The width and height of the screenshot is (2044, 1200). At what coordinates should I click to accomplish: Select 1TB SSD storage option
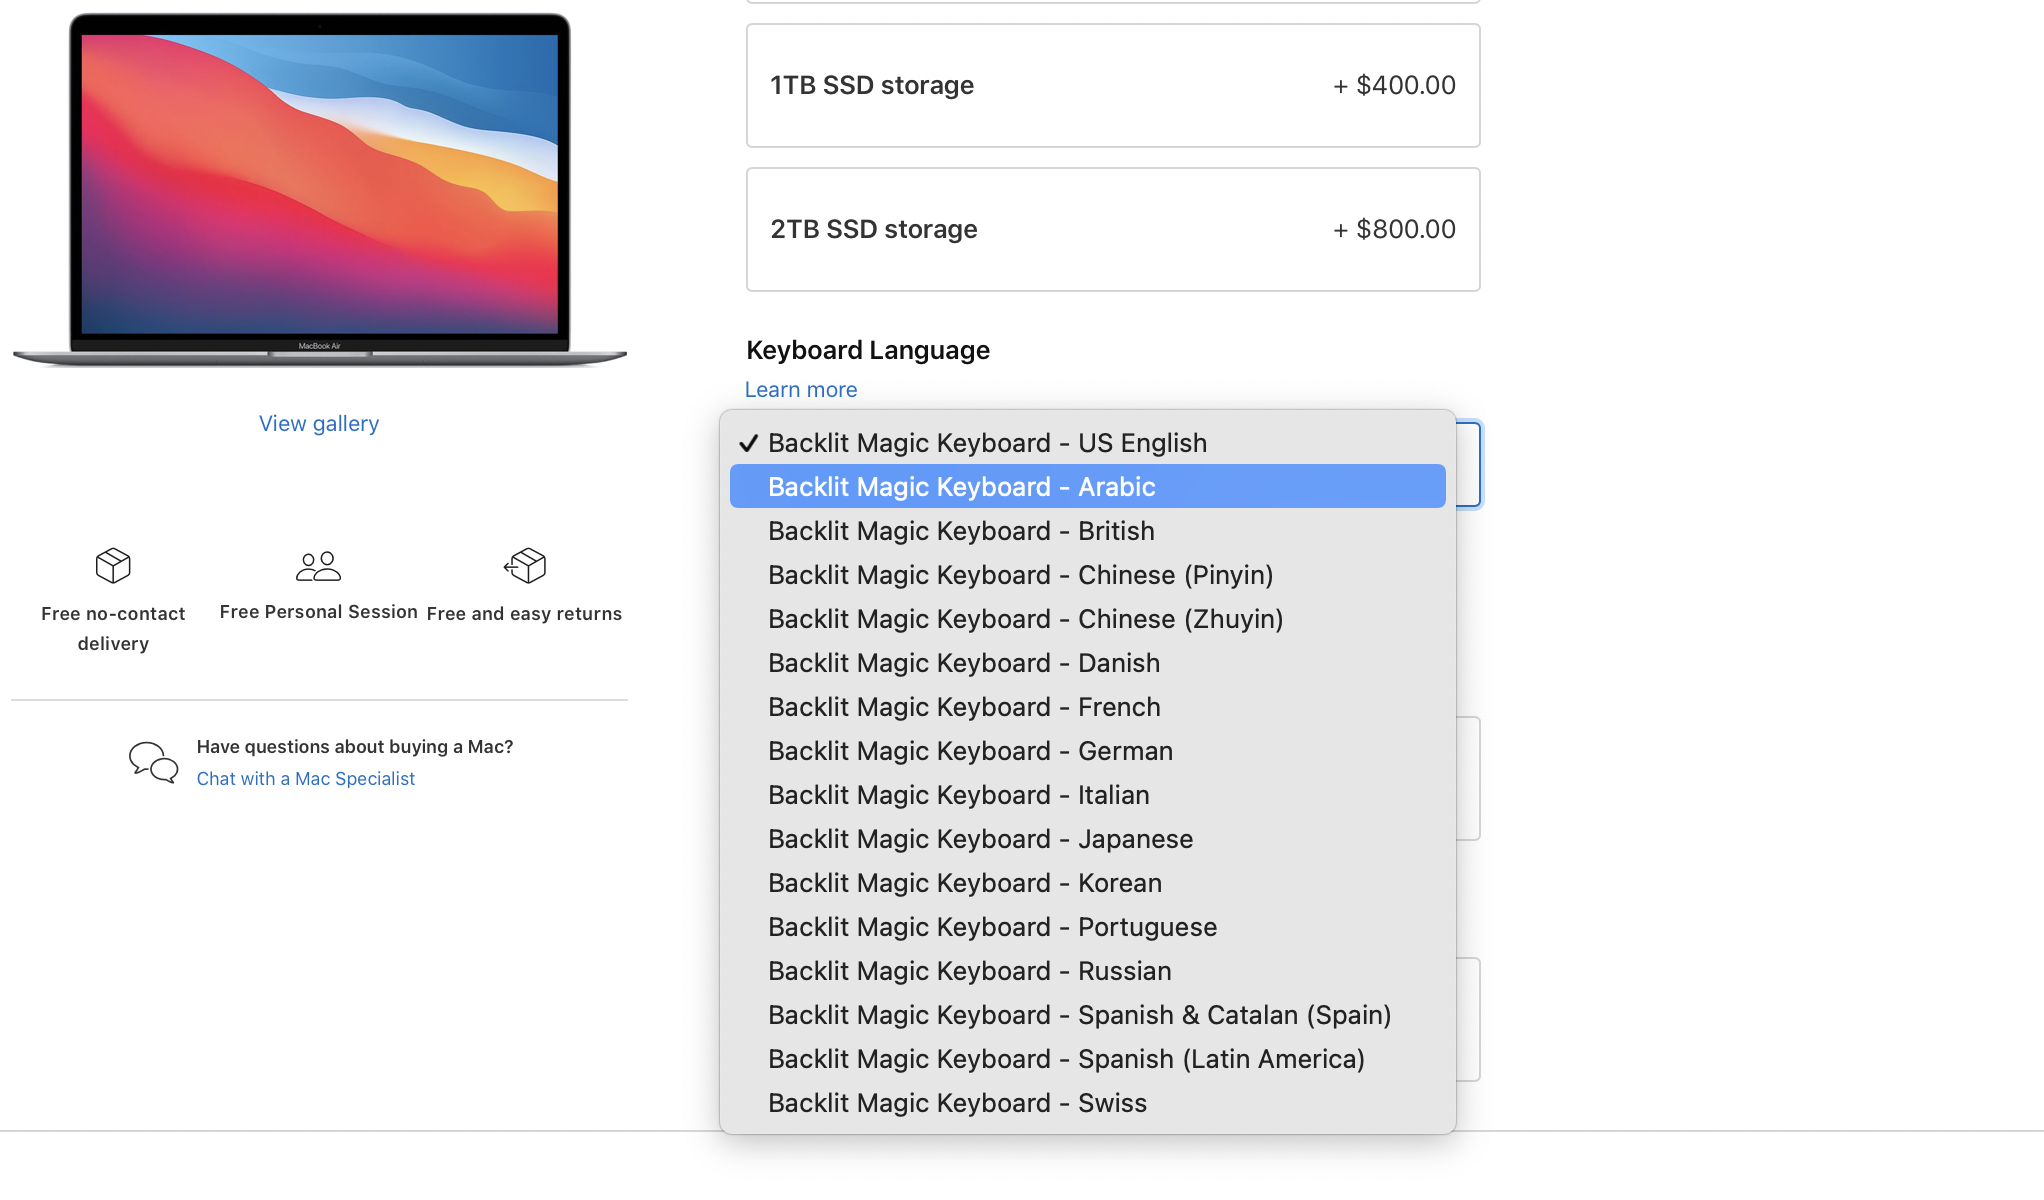click(1112, 86)
